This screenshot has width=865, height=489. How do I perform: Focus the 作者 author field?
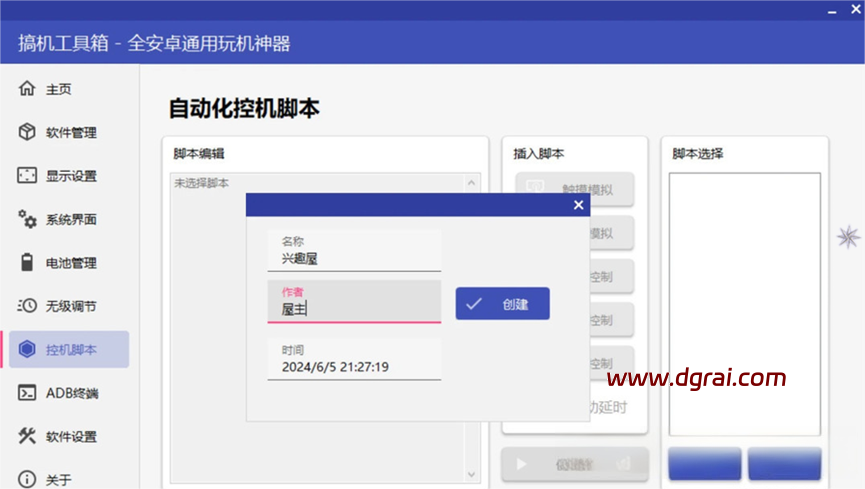point(354,309)
